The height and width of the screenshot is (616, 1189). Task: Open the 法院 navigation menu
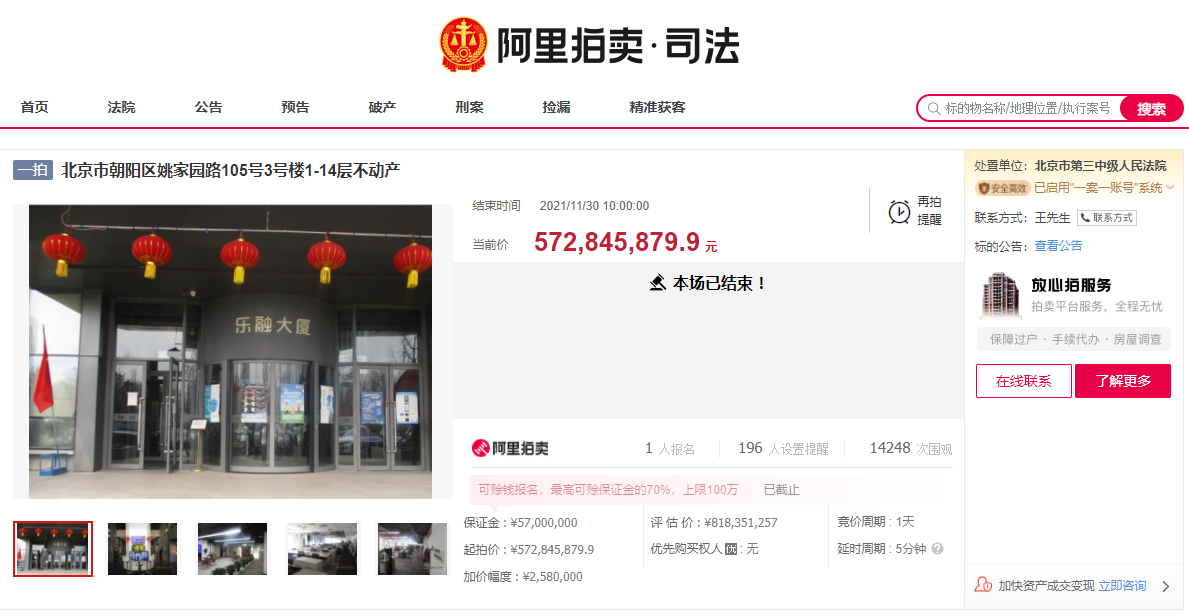coord(120,106)
